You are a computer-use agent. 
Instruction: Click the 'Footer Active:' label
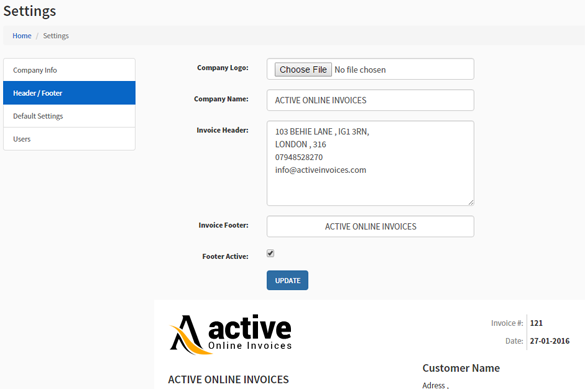(x=225, y=256)
